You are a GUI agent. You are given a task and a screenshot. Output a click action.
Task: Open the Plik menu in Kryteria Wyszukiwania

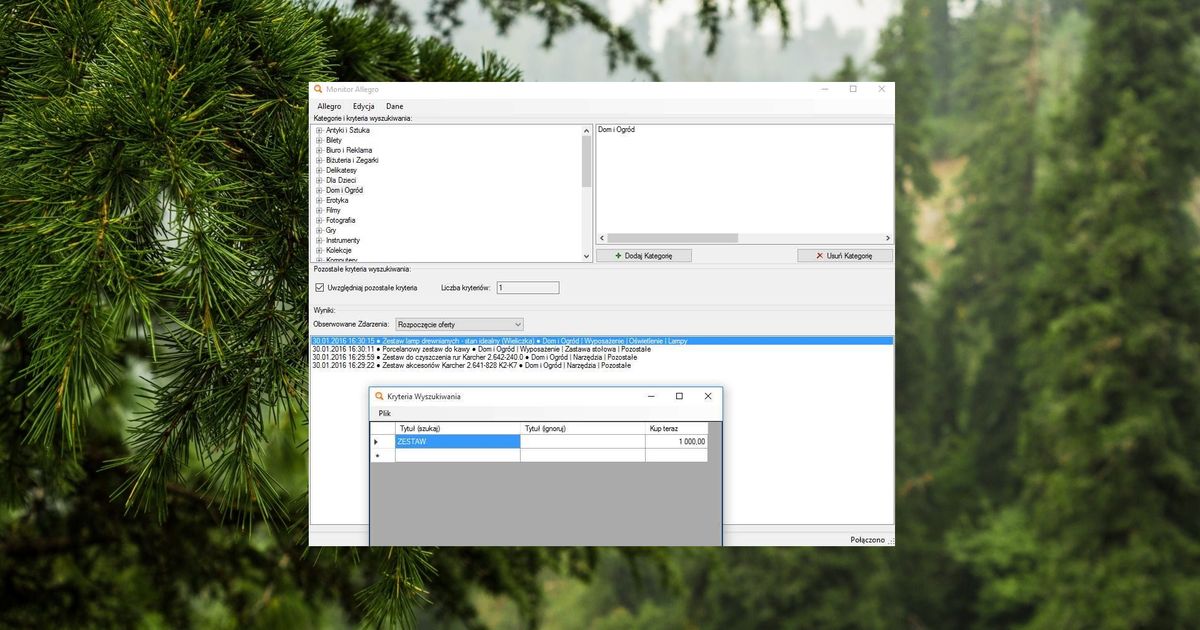(x=383, y=412)
